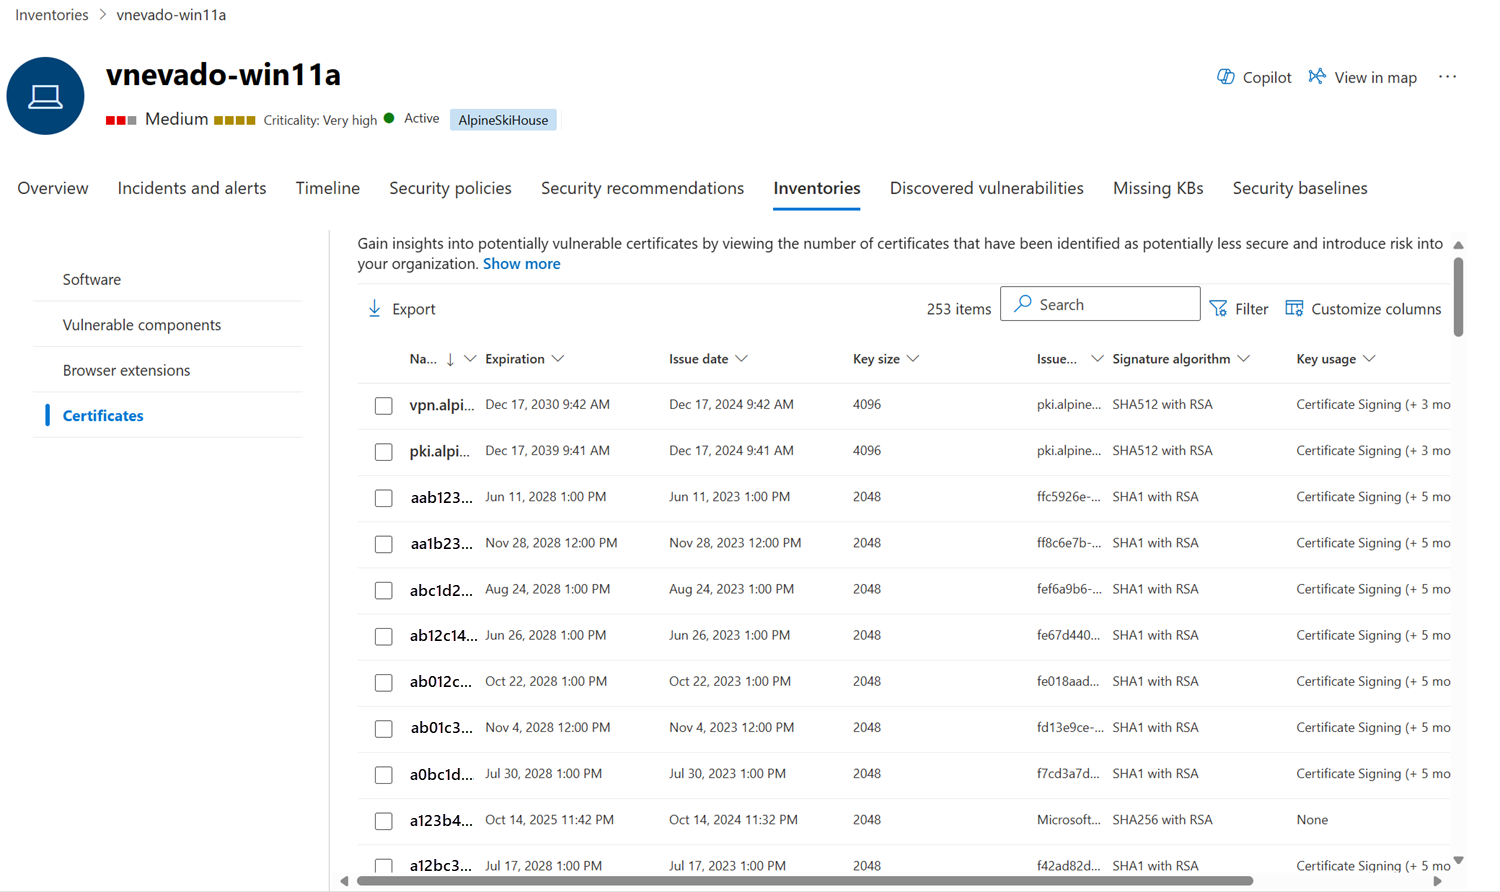This screenshot has height=892, width=1500.
Task: Expand the Expiration column dropdown
Action: (558, 359)
